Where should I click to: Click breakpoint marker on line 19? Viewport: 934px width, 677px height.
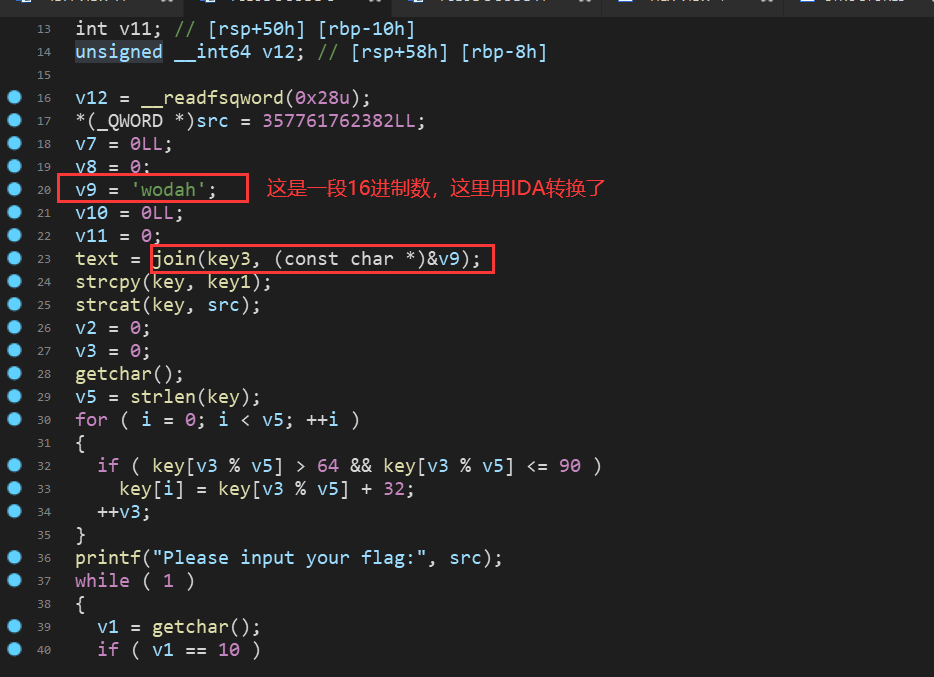(x=14, y=166)
